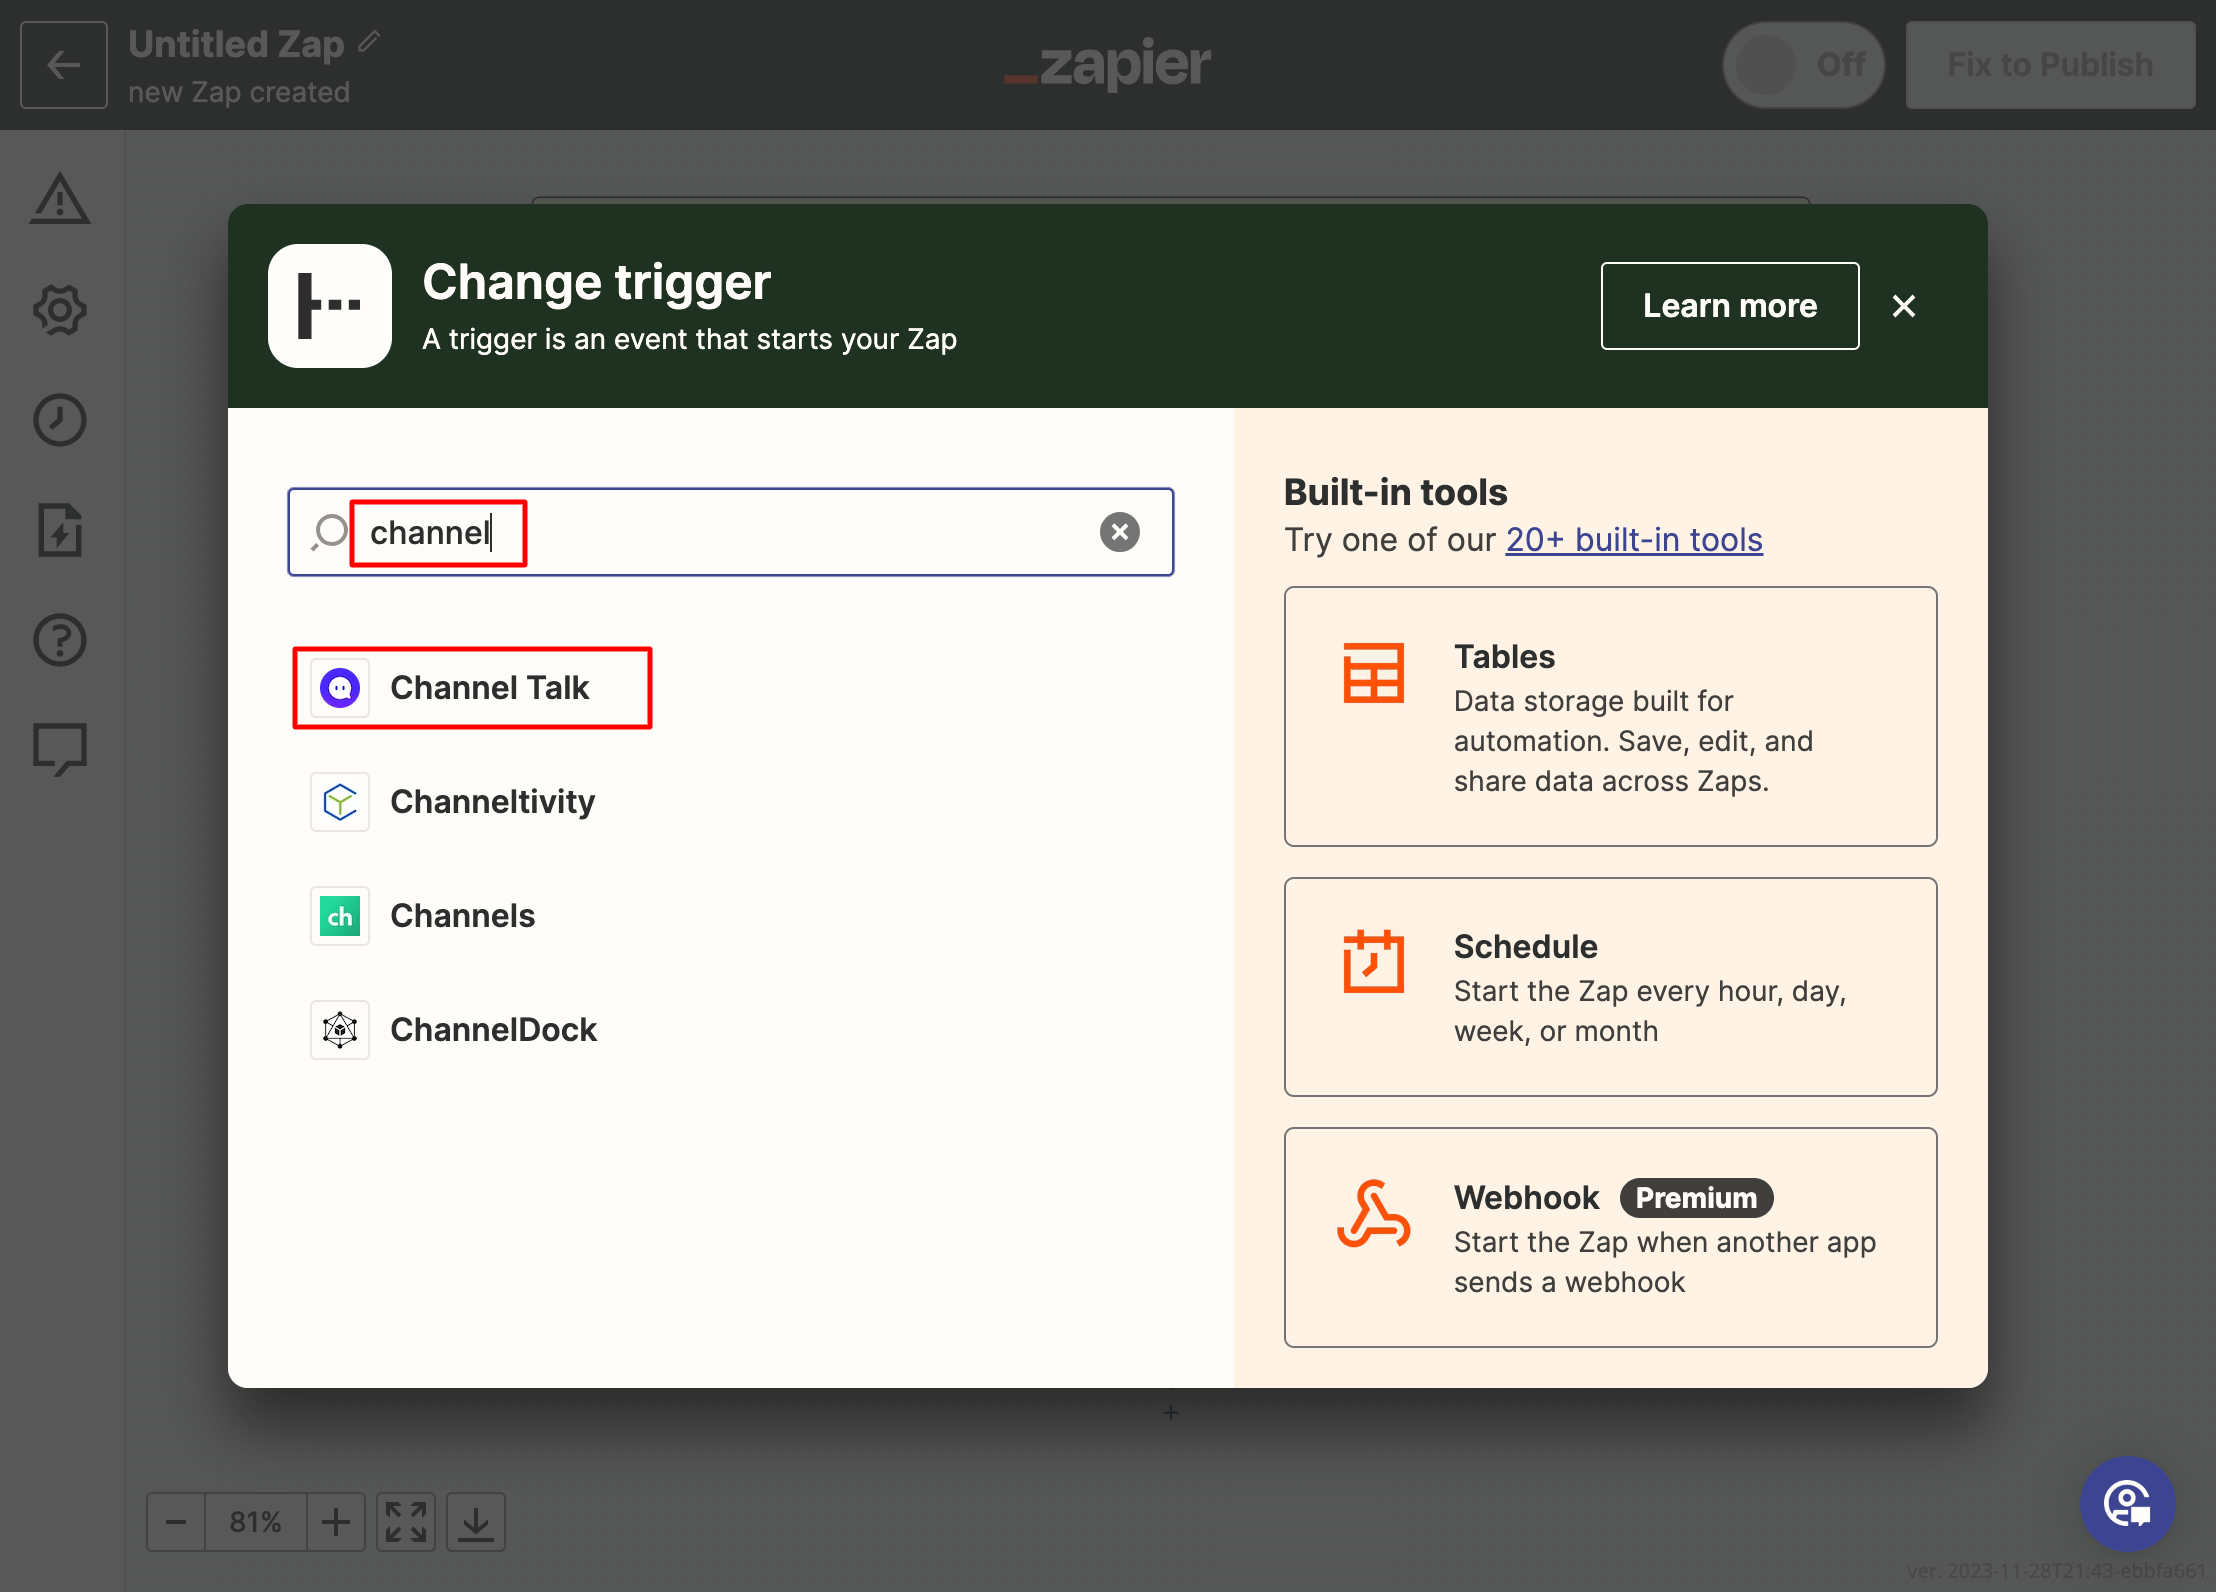Click the download export icon

476,1523
